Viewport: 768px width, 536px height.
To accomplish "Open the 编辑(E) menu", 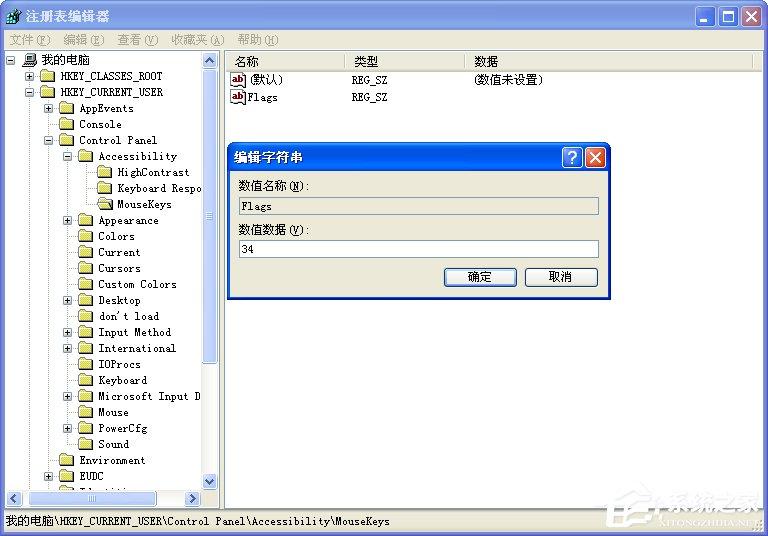I will pos(84,40).
